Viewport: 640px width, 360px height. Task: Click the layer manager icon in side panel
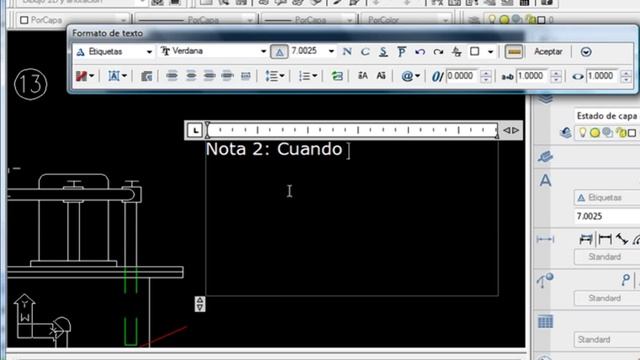tap(565, 132)
